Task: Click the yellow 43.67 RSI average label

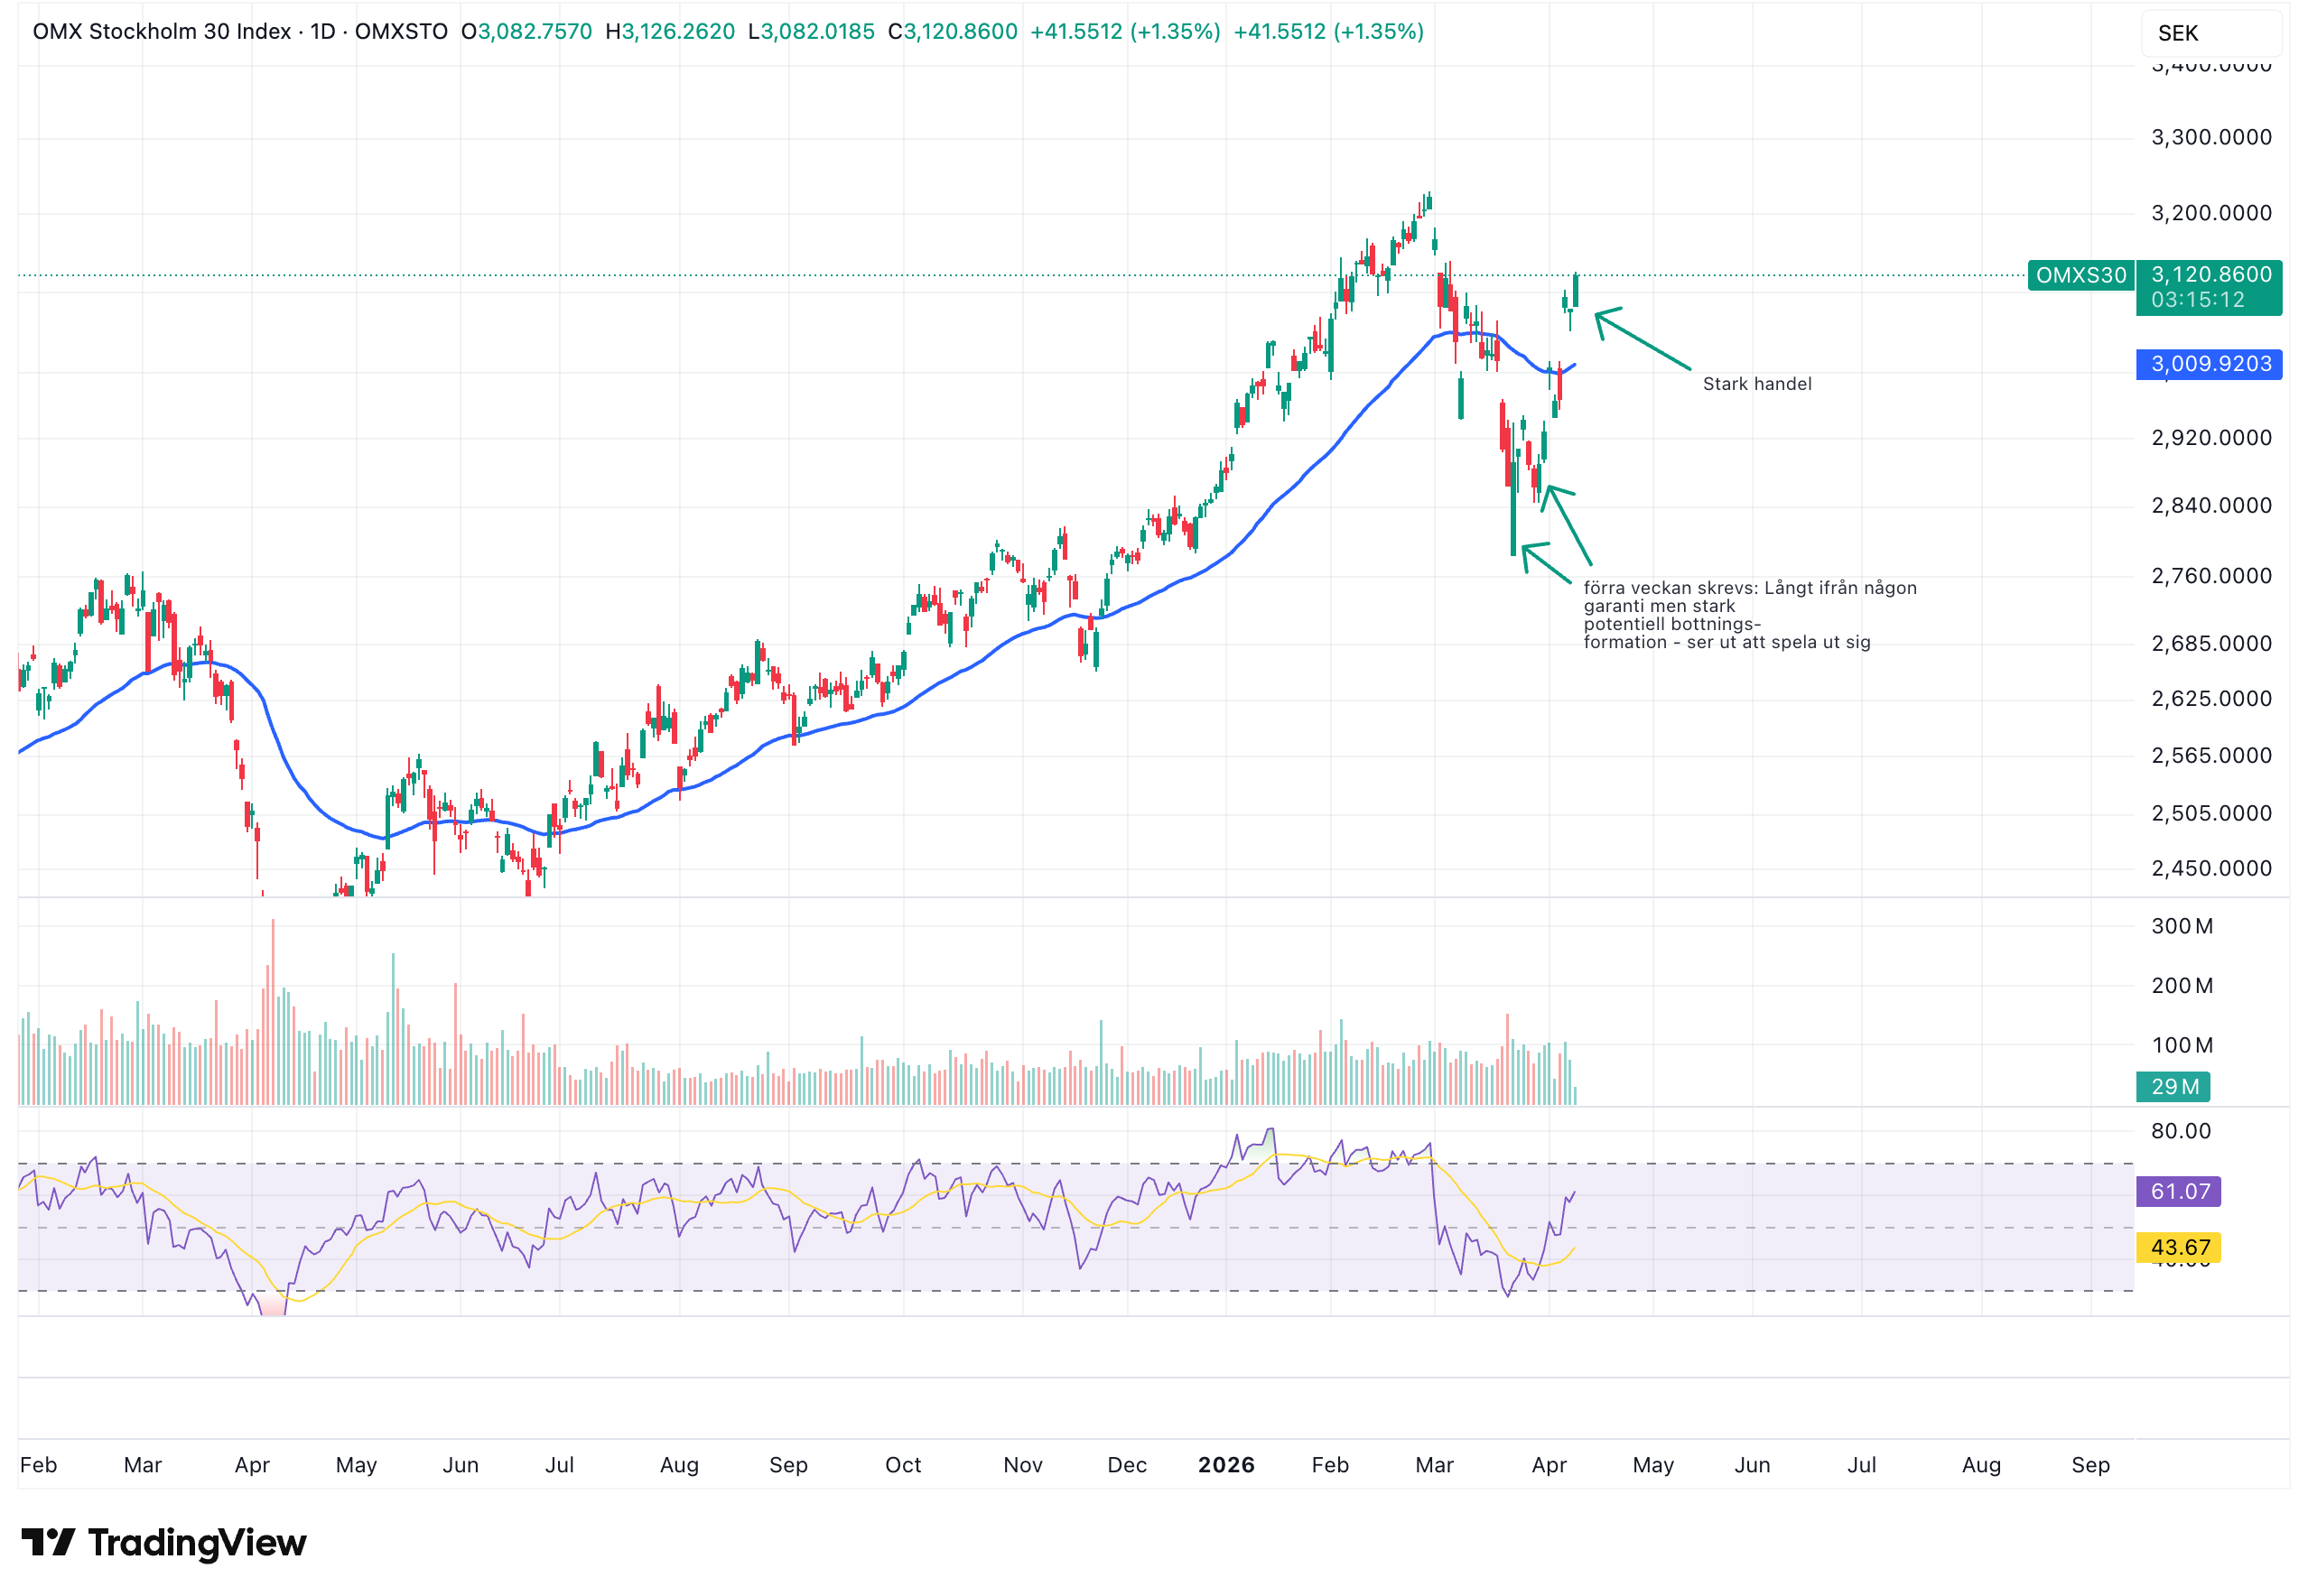Action: point(2177,1247)
